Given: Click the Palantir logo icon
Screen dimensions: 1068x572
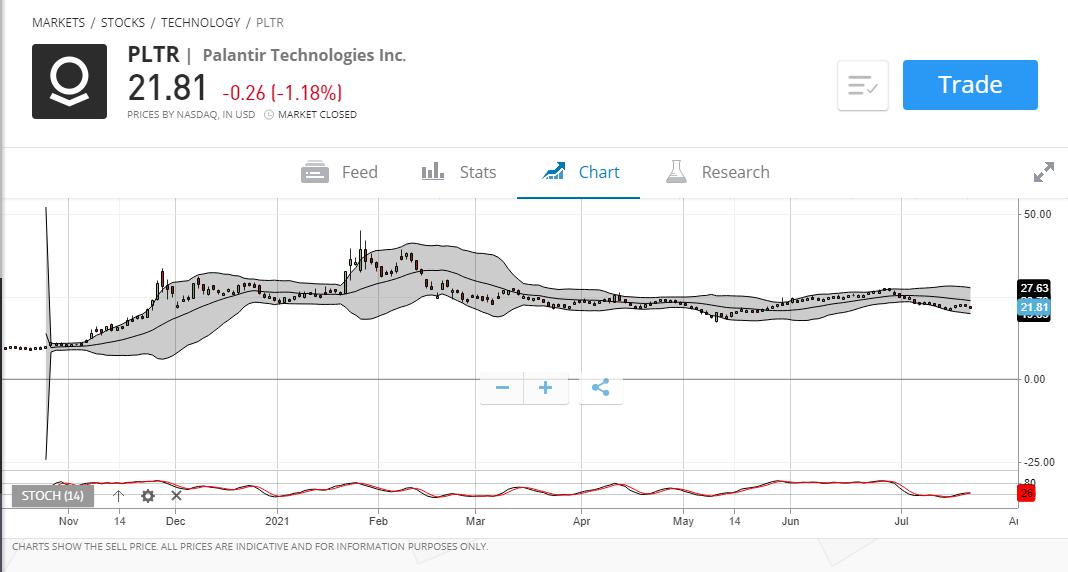Looking at the screenshot, I should pyautogui.click(x=69, y=82).
